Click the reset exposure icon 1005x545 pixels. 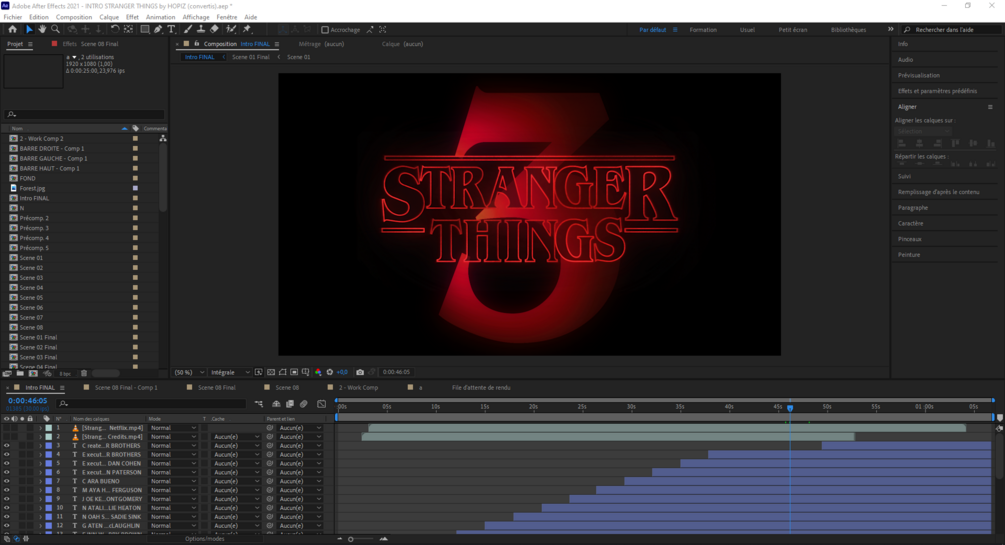point(330,372)
